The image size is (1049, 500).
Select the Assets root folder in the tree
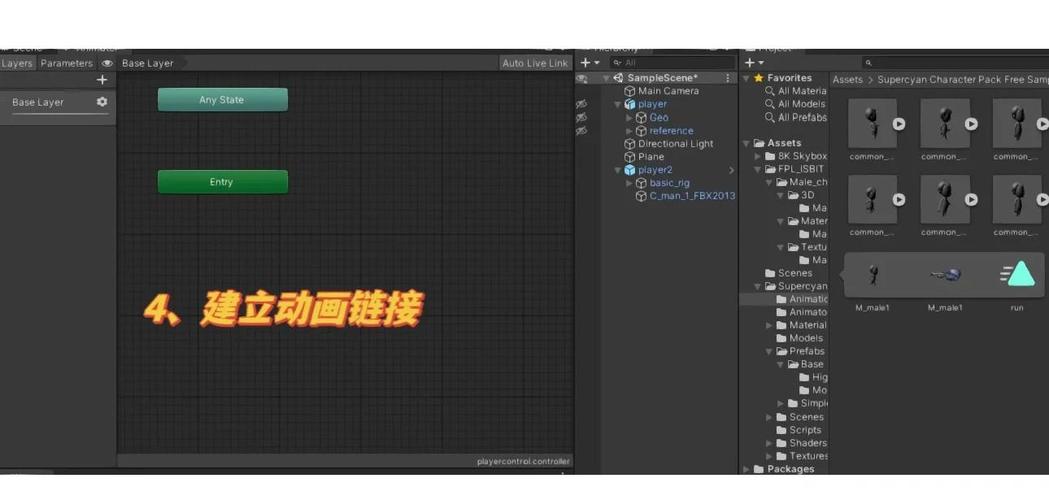click(783, 143)
